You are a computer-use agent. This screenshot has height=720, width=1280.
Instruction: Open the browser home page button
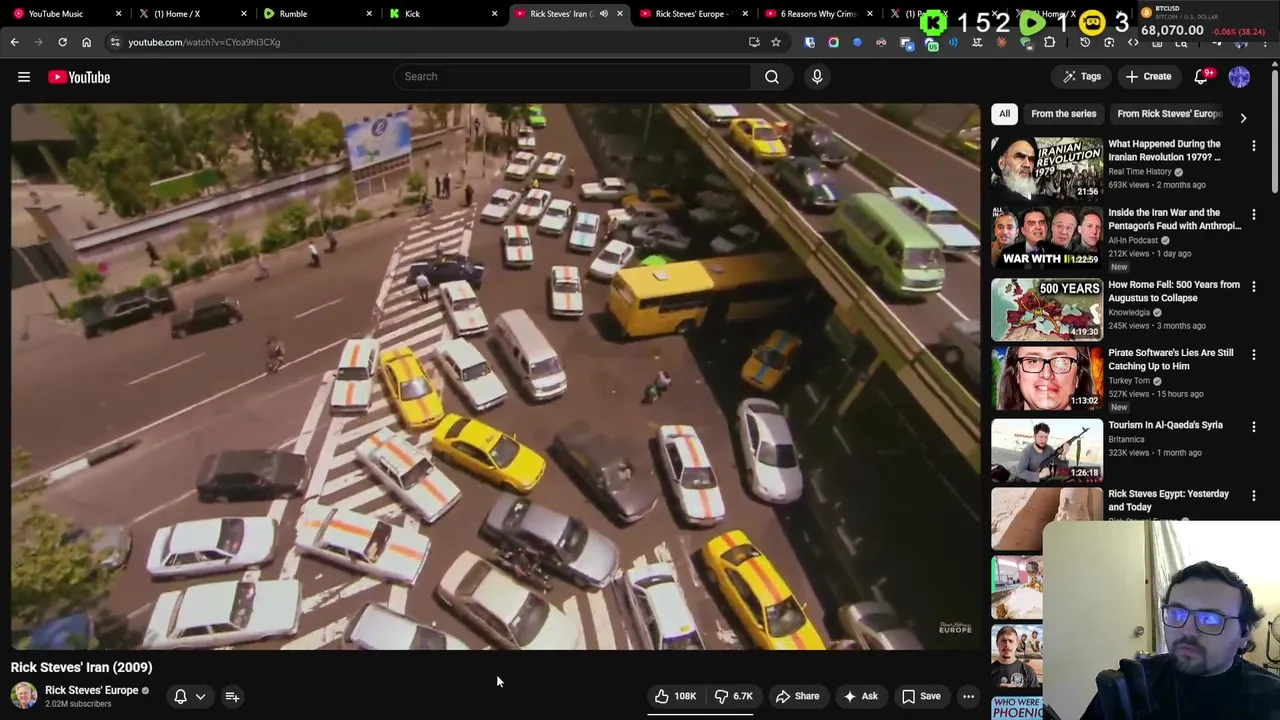tap(86, 42)
